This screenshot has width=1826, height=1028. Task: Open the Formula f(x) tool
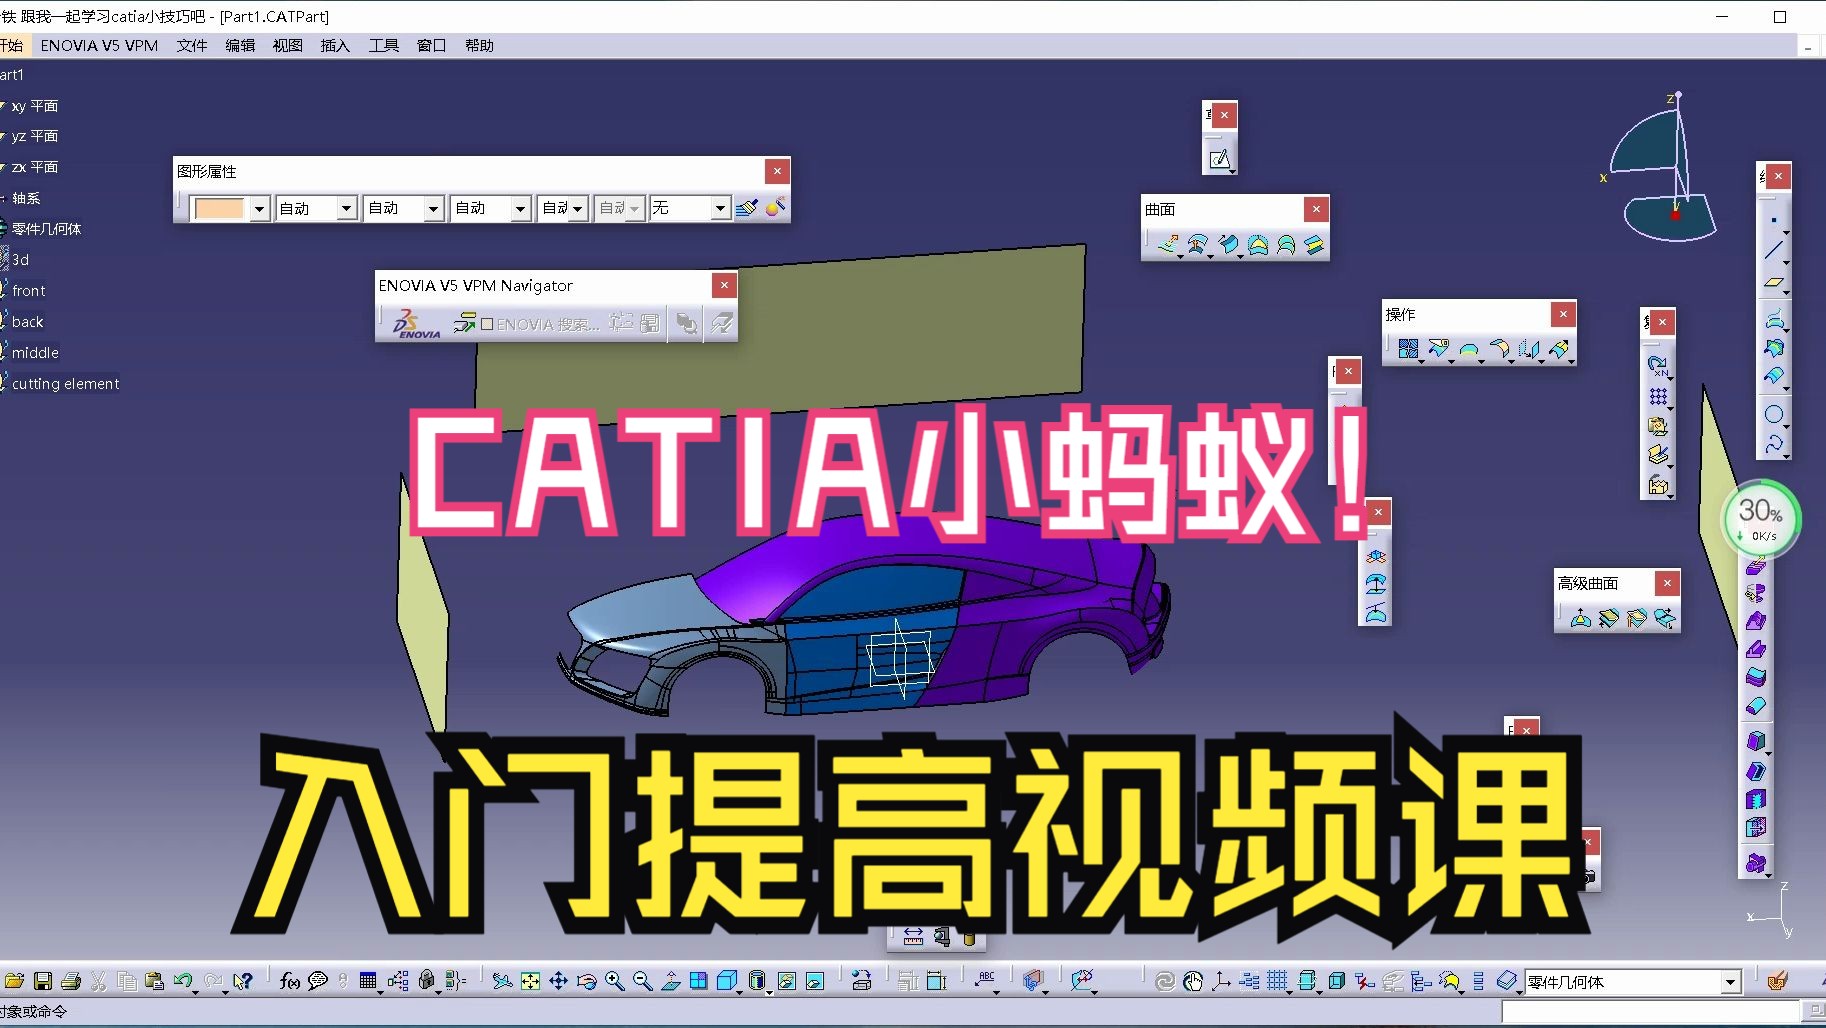290,981
